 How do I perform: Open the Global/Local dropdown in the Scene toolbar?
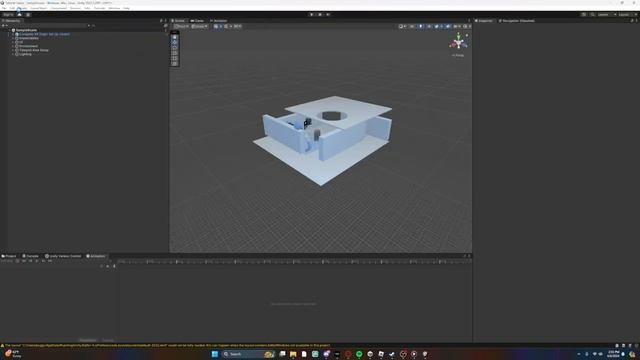click(200, 26)
